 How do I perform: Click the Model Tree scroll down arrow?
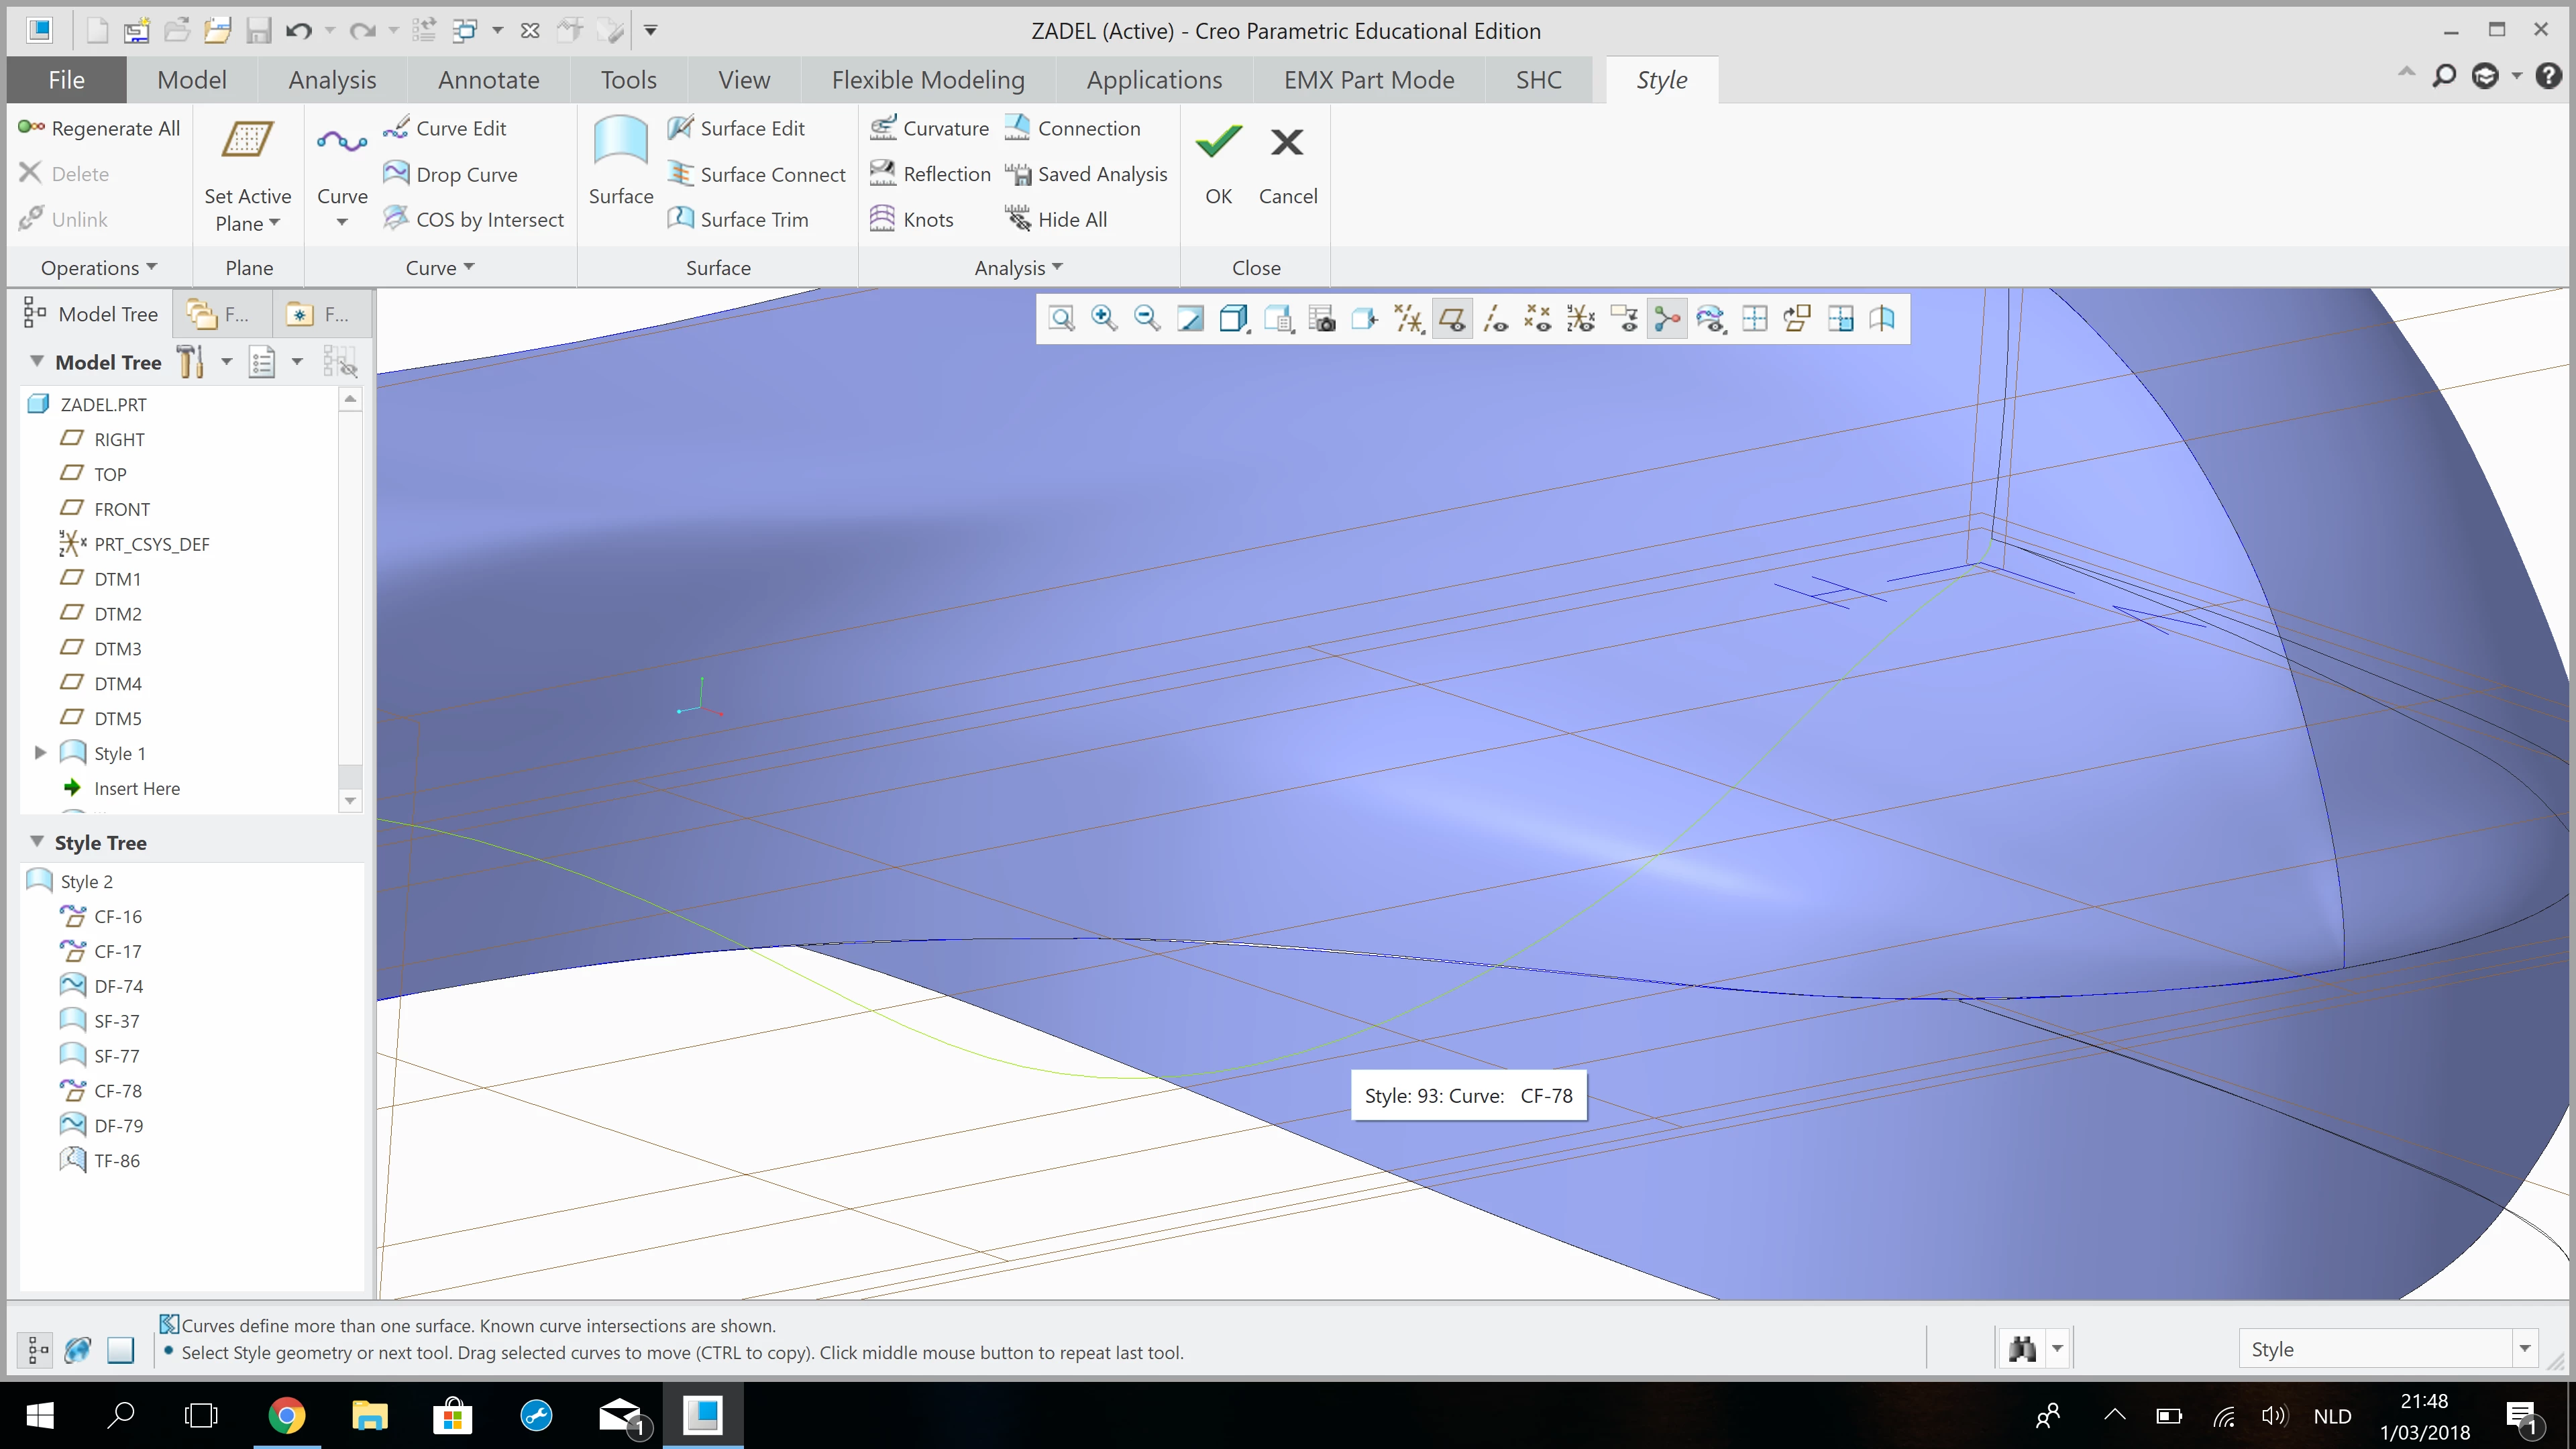[x=350, y=800]
